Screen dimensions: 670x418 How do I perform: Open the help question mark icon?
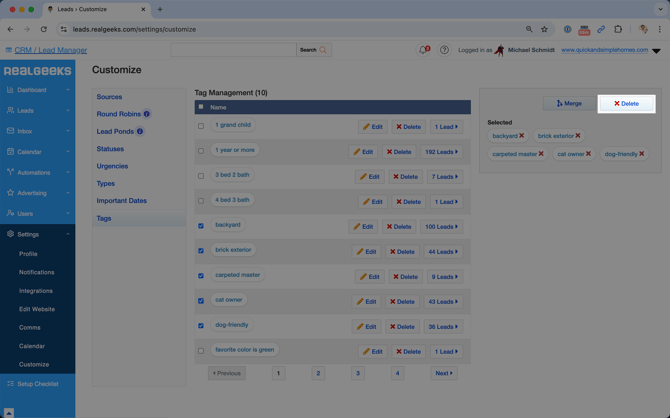tap(444, 50)
